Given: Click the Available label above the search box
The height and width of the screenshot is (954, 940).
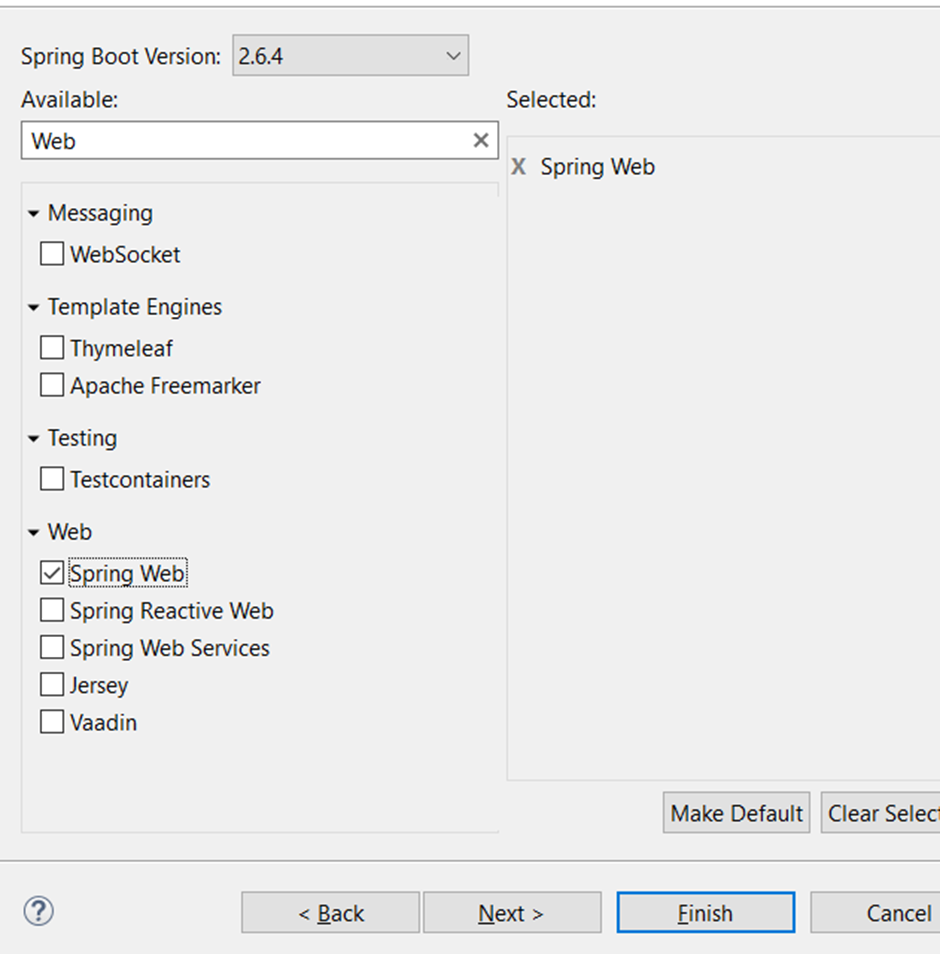Looking at the screenshot, I should 69,99.
